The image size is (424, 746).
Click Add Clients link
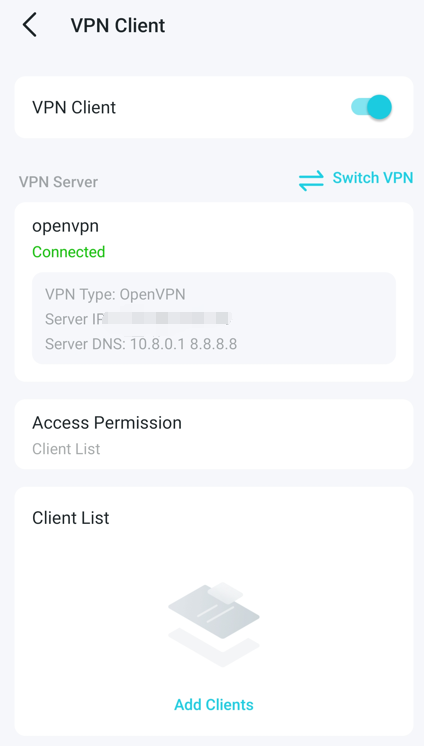214,704
